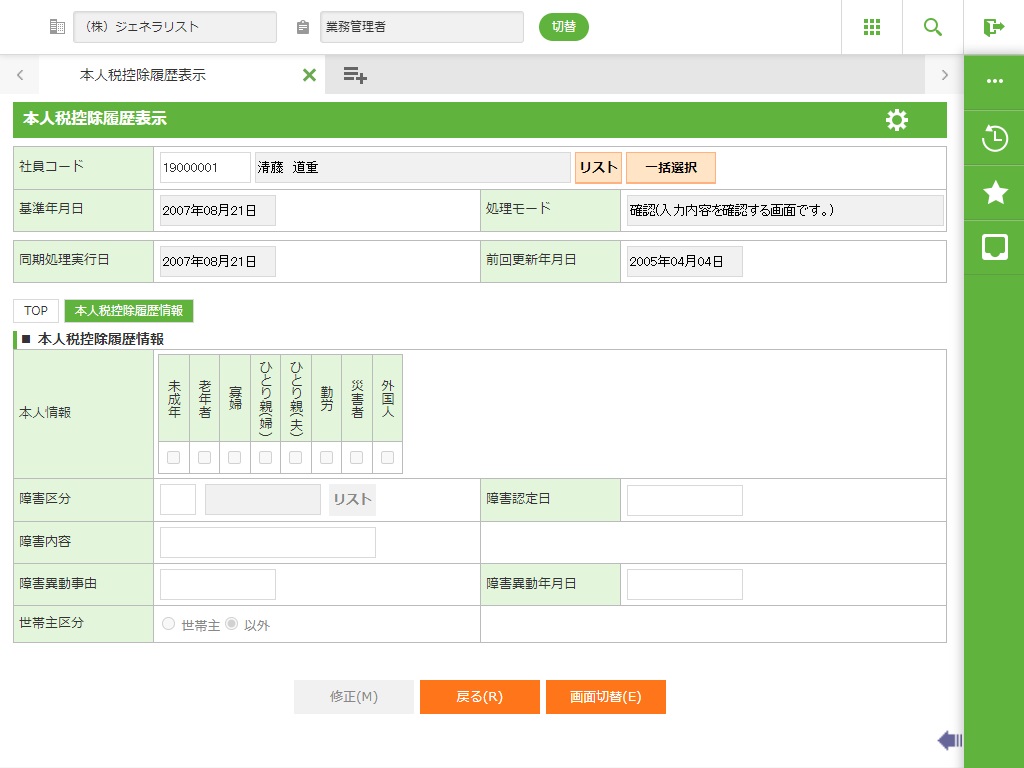The height and width of the screenshot is (768, 1024).
Task: Open the history clock icon in sidebar
Action: (994, 139)
